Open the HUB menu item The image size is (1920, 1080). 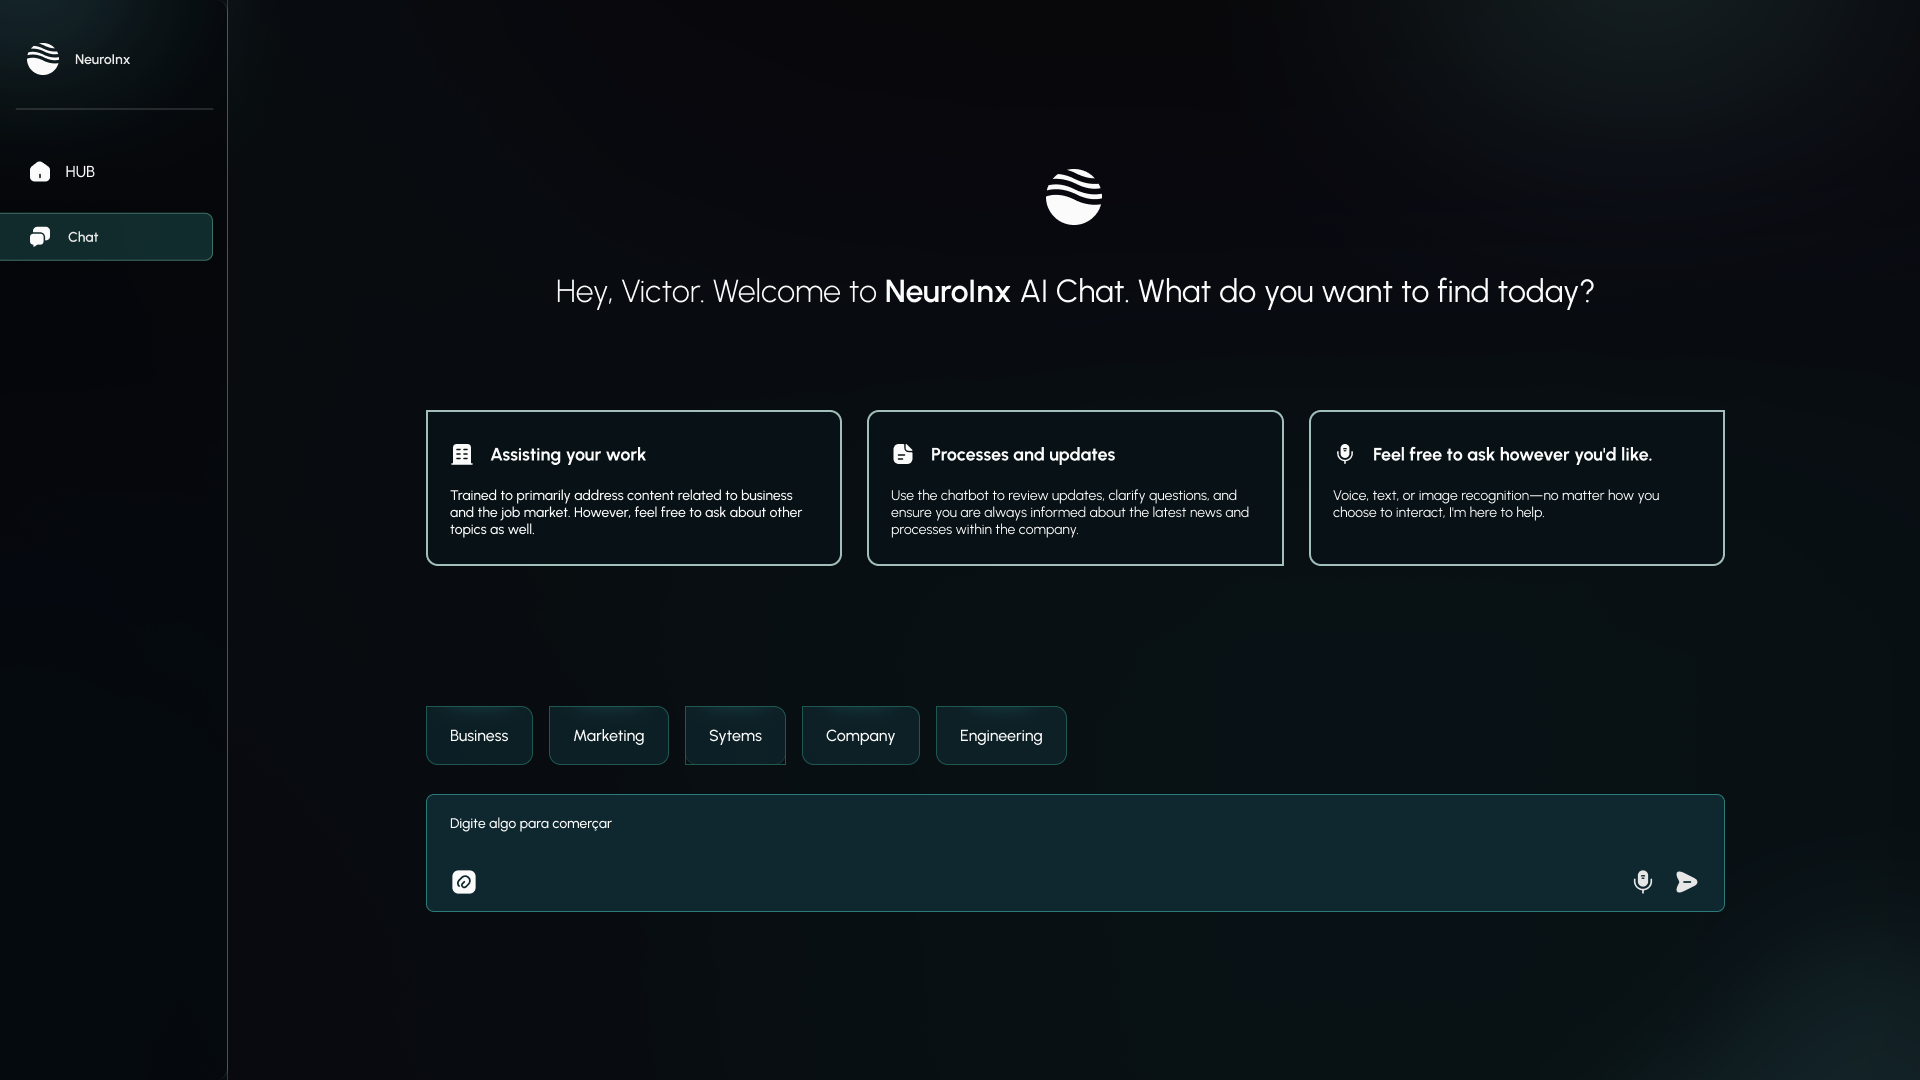tap(80, 172)
